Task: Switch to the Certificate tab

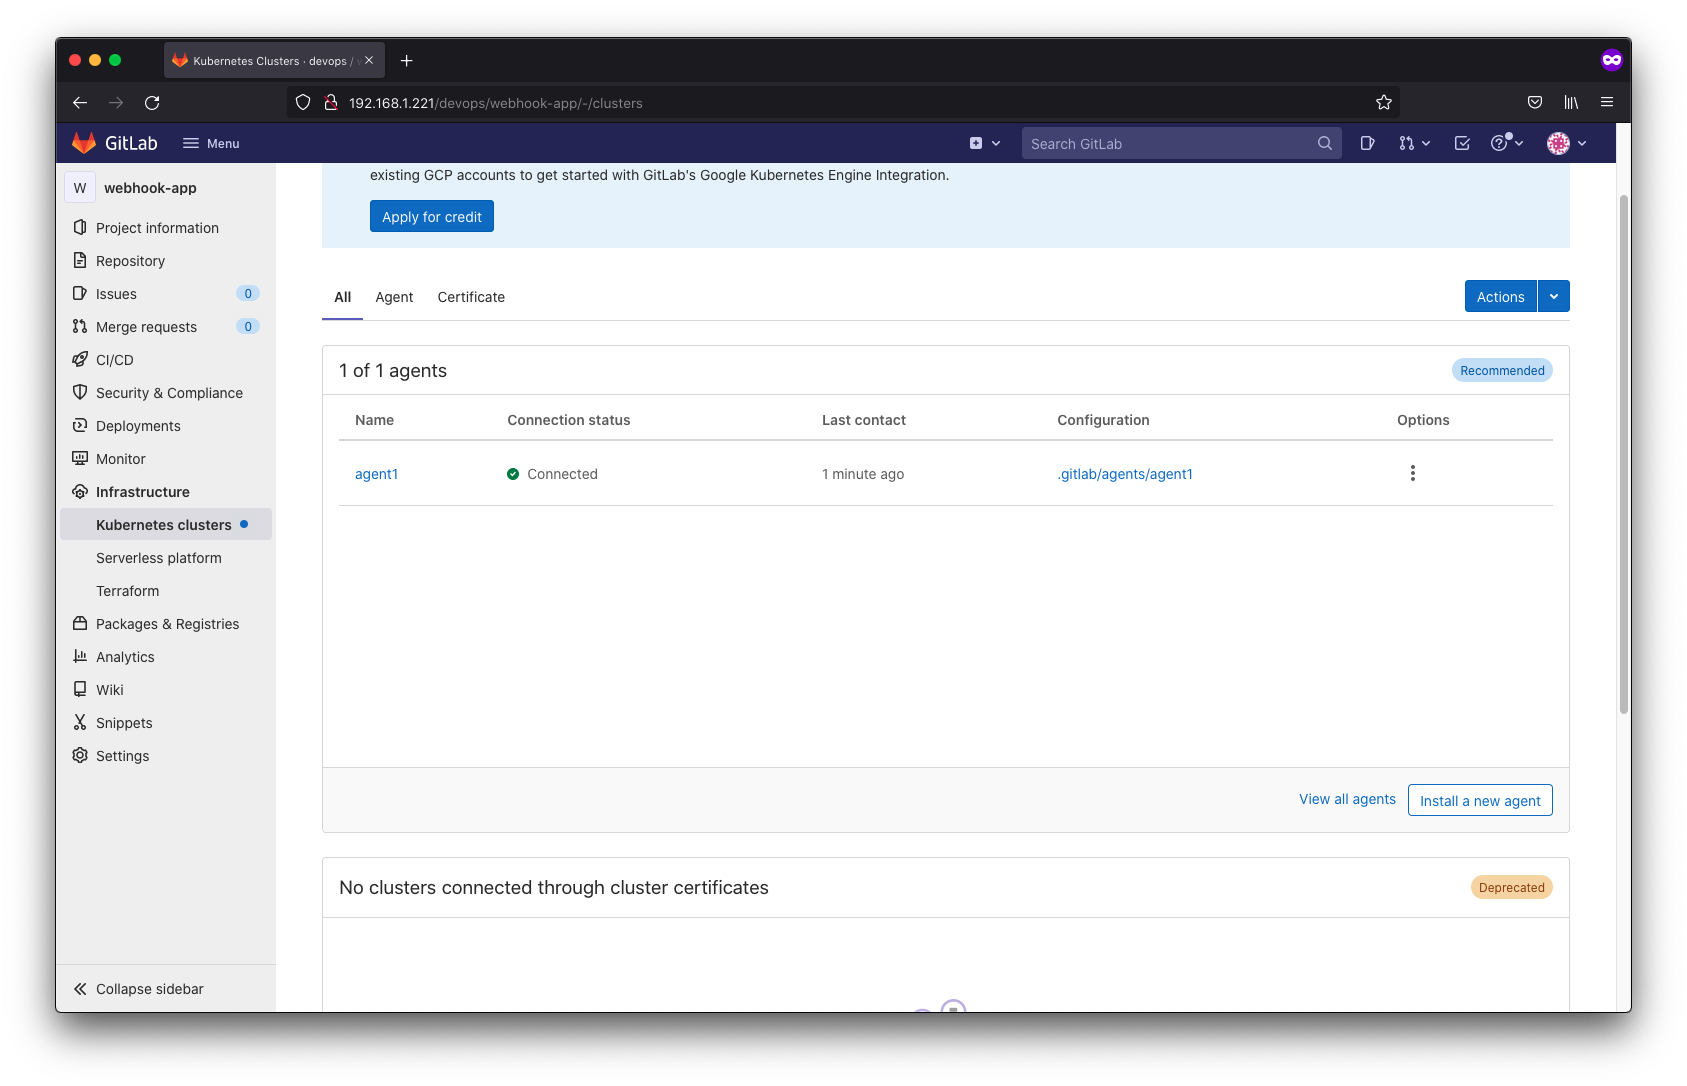Action: tap(471, 297)
